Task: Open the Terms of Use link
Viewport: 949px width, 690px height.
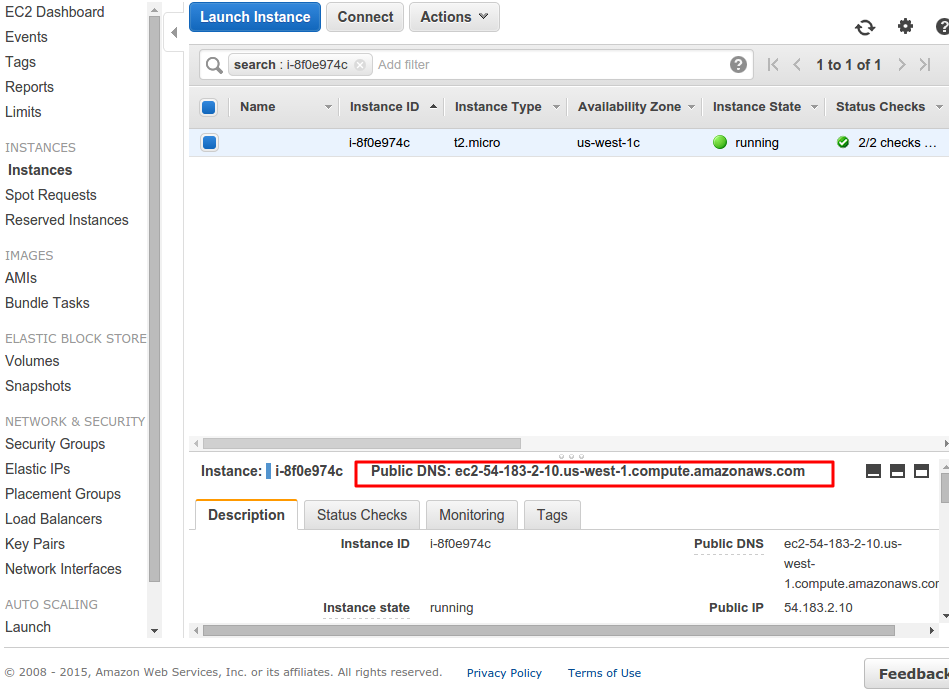Action: (604, 673)
